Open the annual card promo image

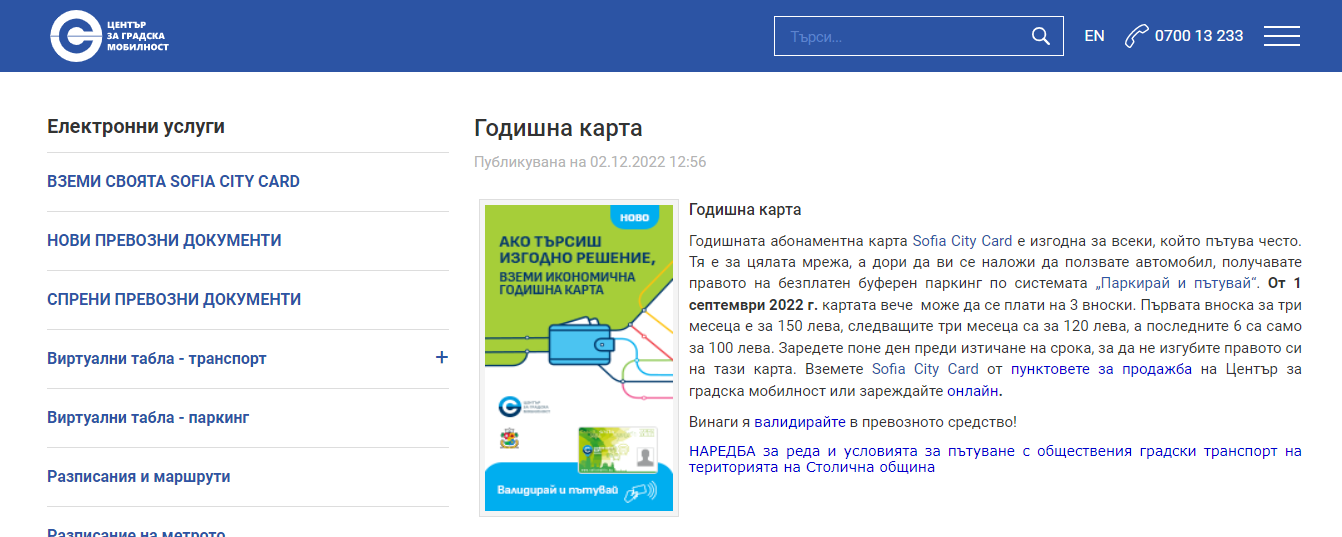(579, 358)
